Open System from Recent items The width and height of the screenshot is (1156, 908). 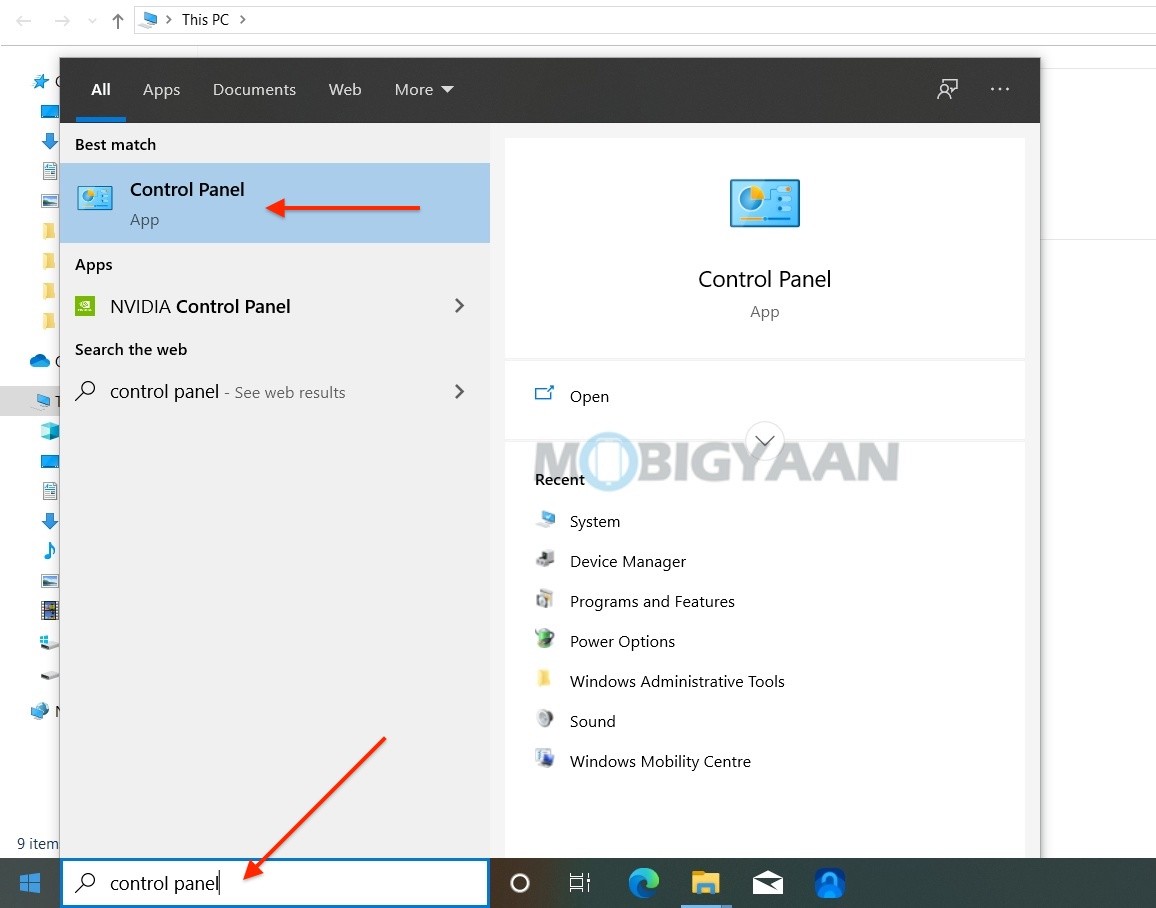click(595, 521)
